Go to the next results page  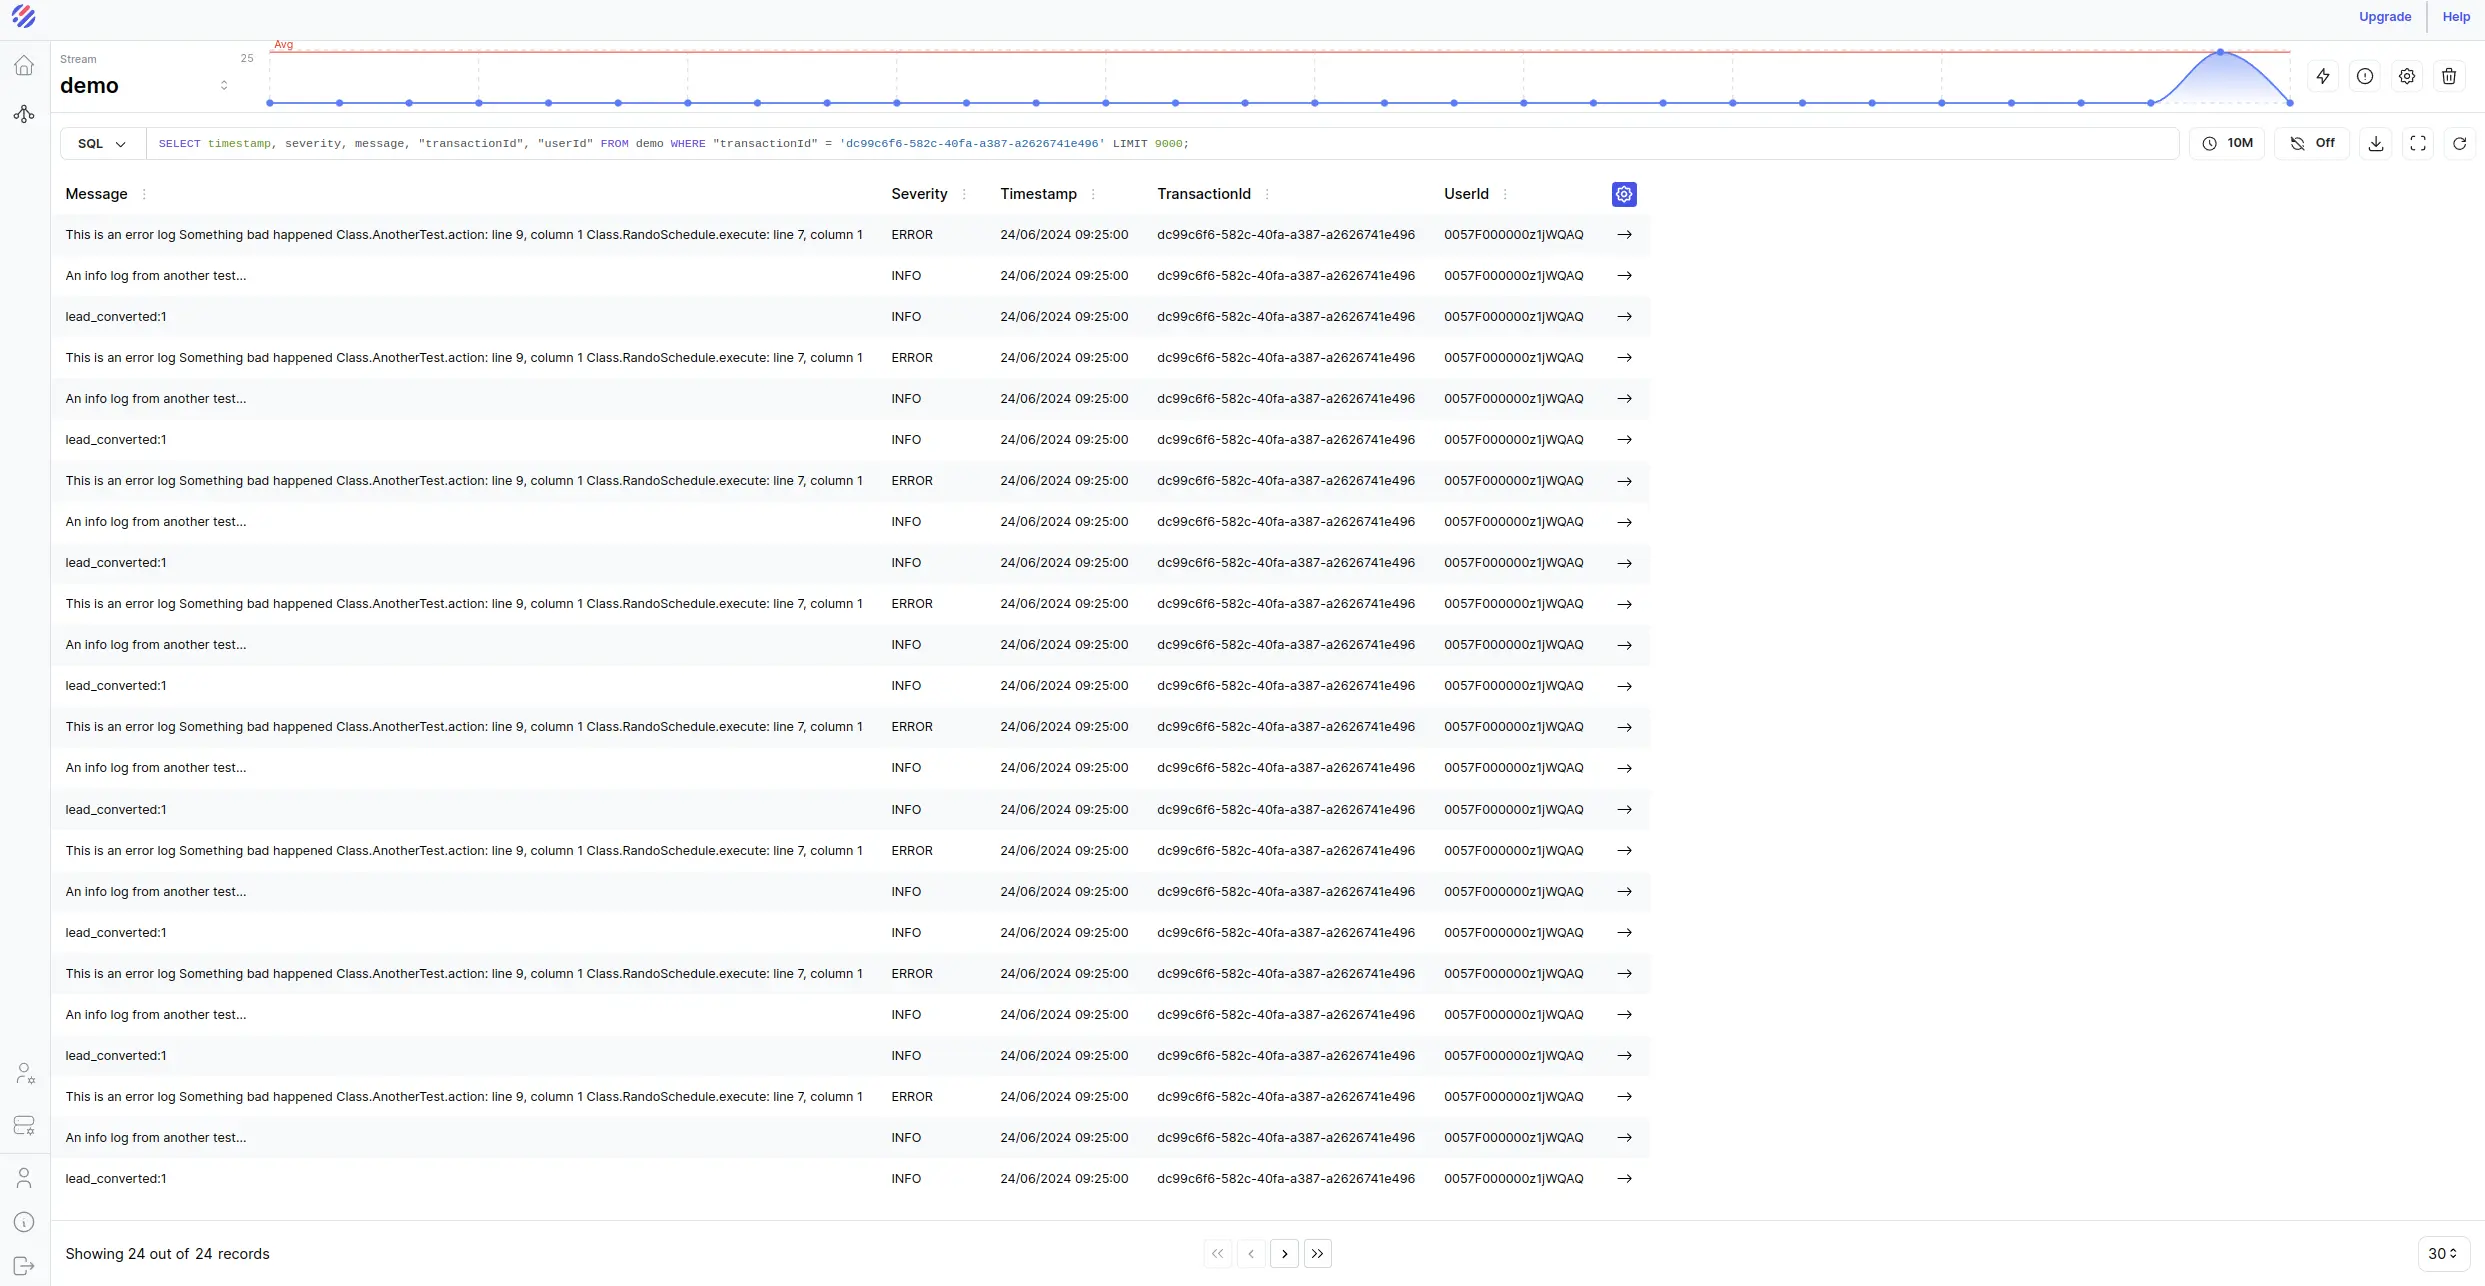click(1283, 1253)
